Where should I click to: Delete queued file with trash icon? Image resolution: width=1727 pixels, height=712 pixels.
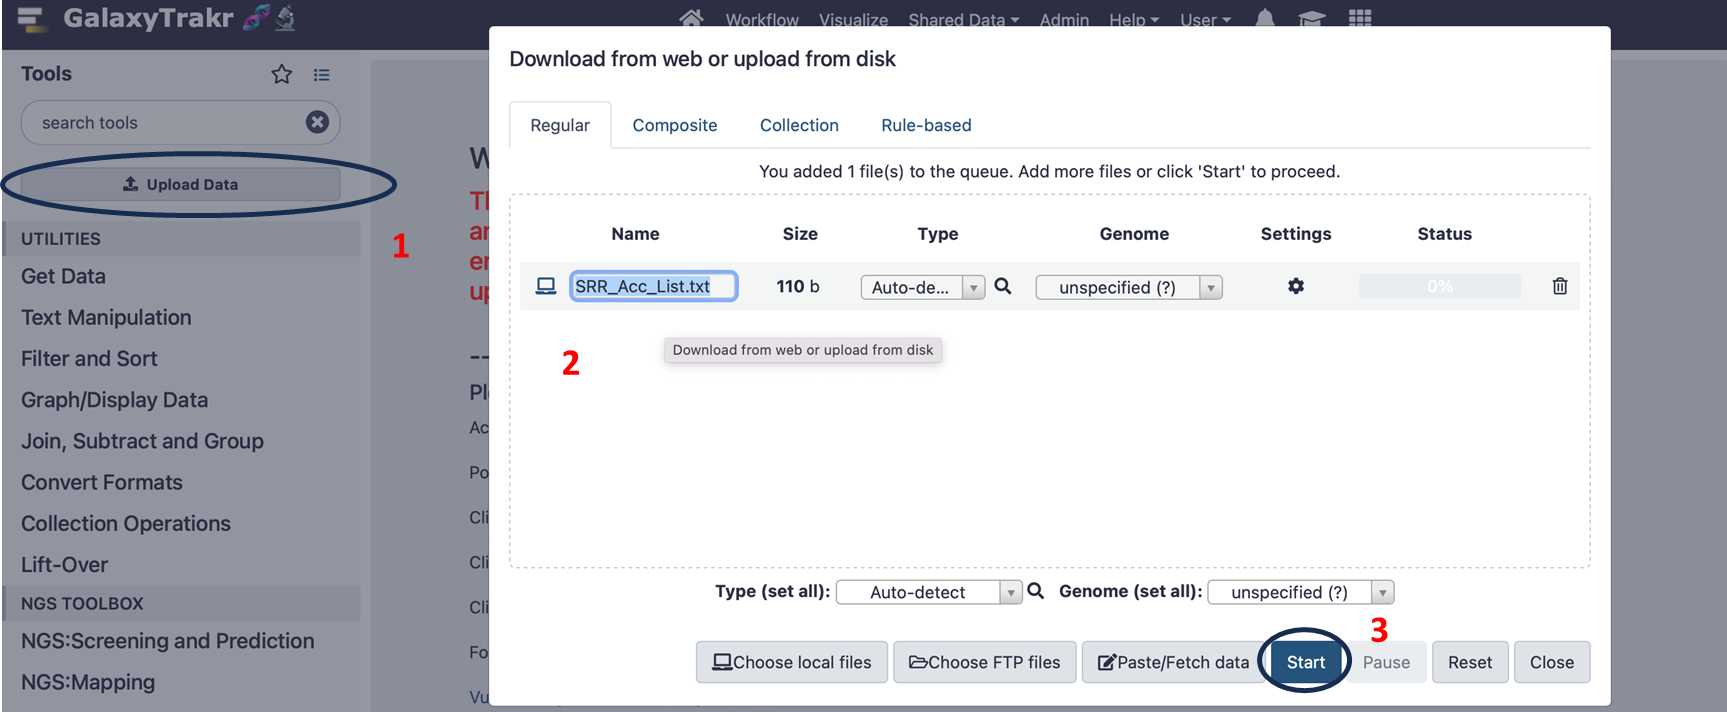click(x=1559, y=286)
